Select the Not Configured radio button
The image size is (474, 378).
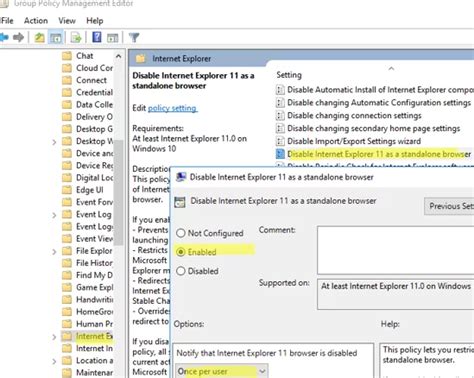[x=181, y=233]
